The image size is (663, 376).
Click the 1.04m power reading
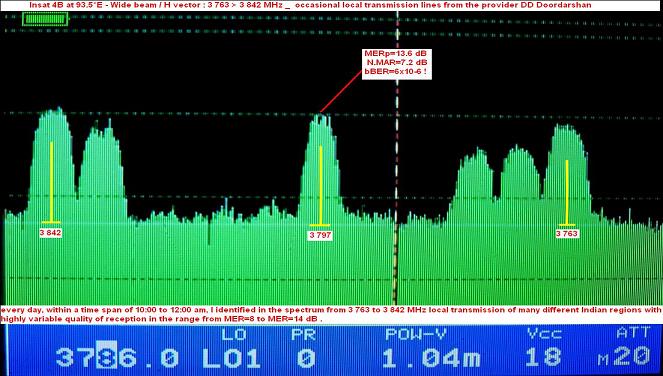pos(431,358)
